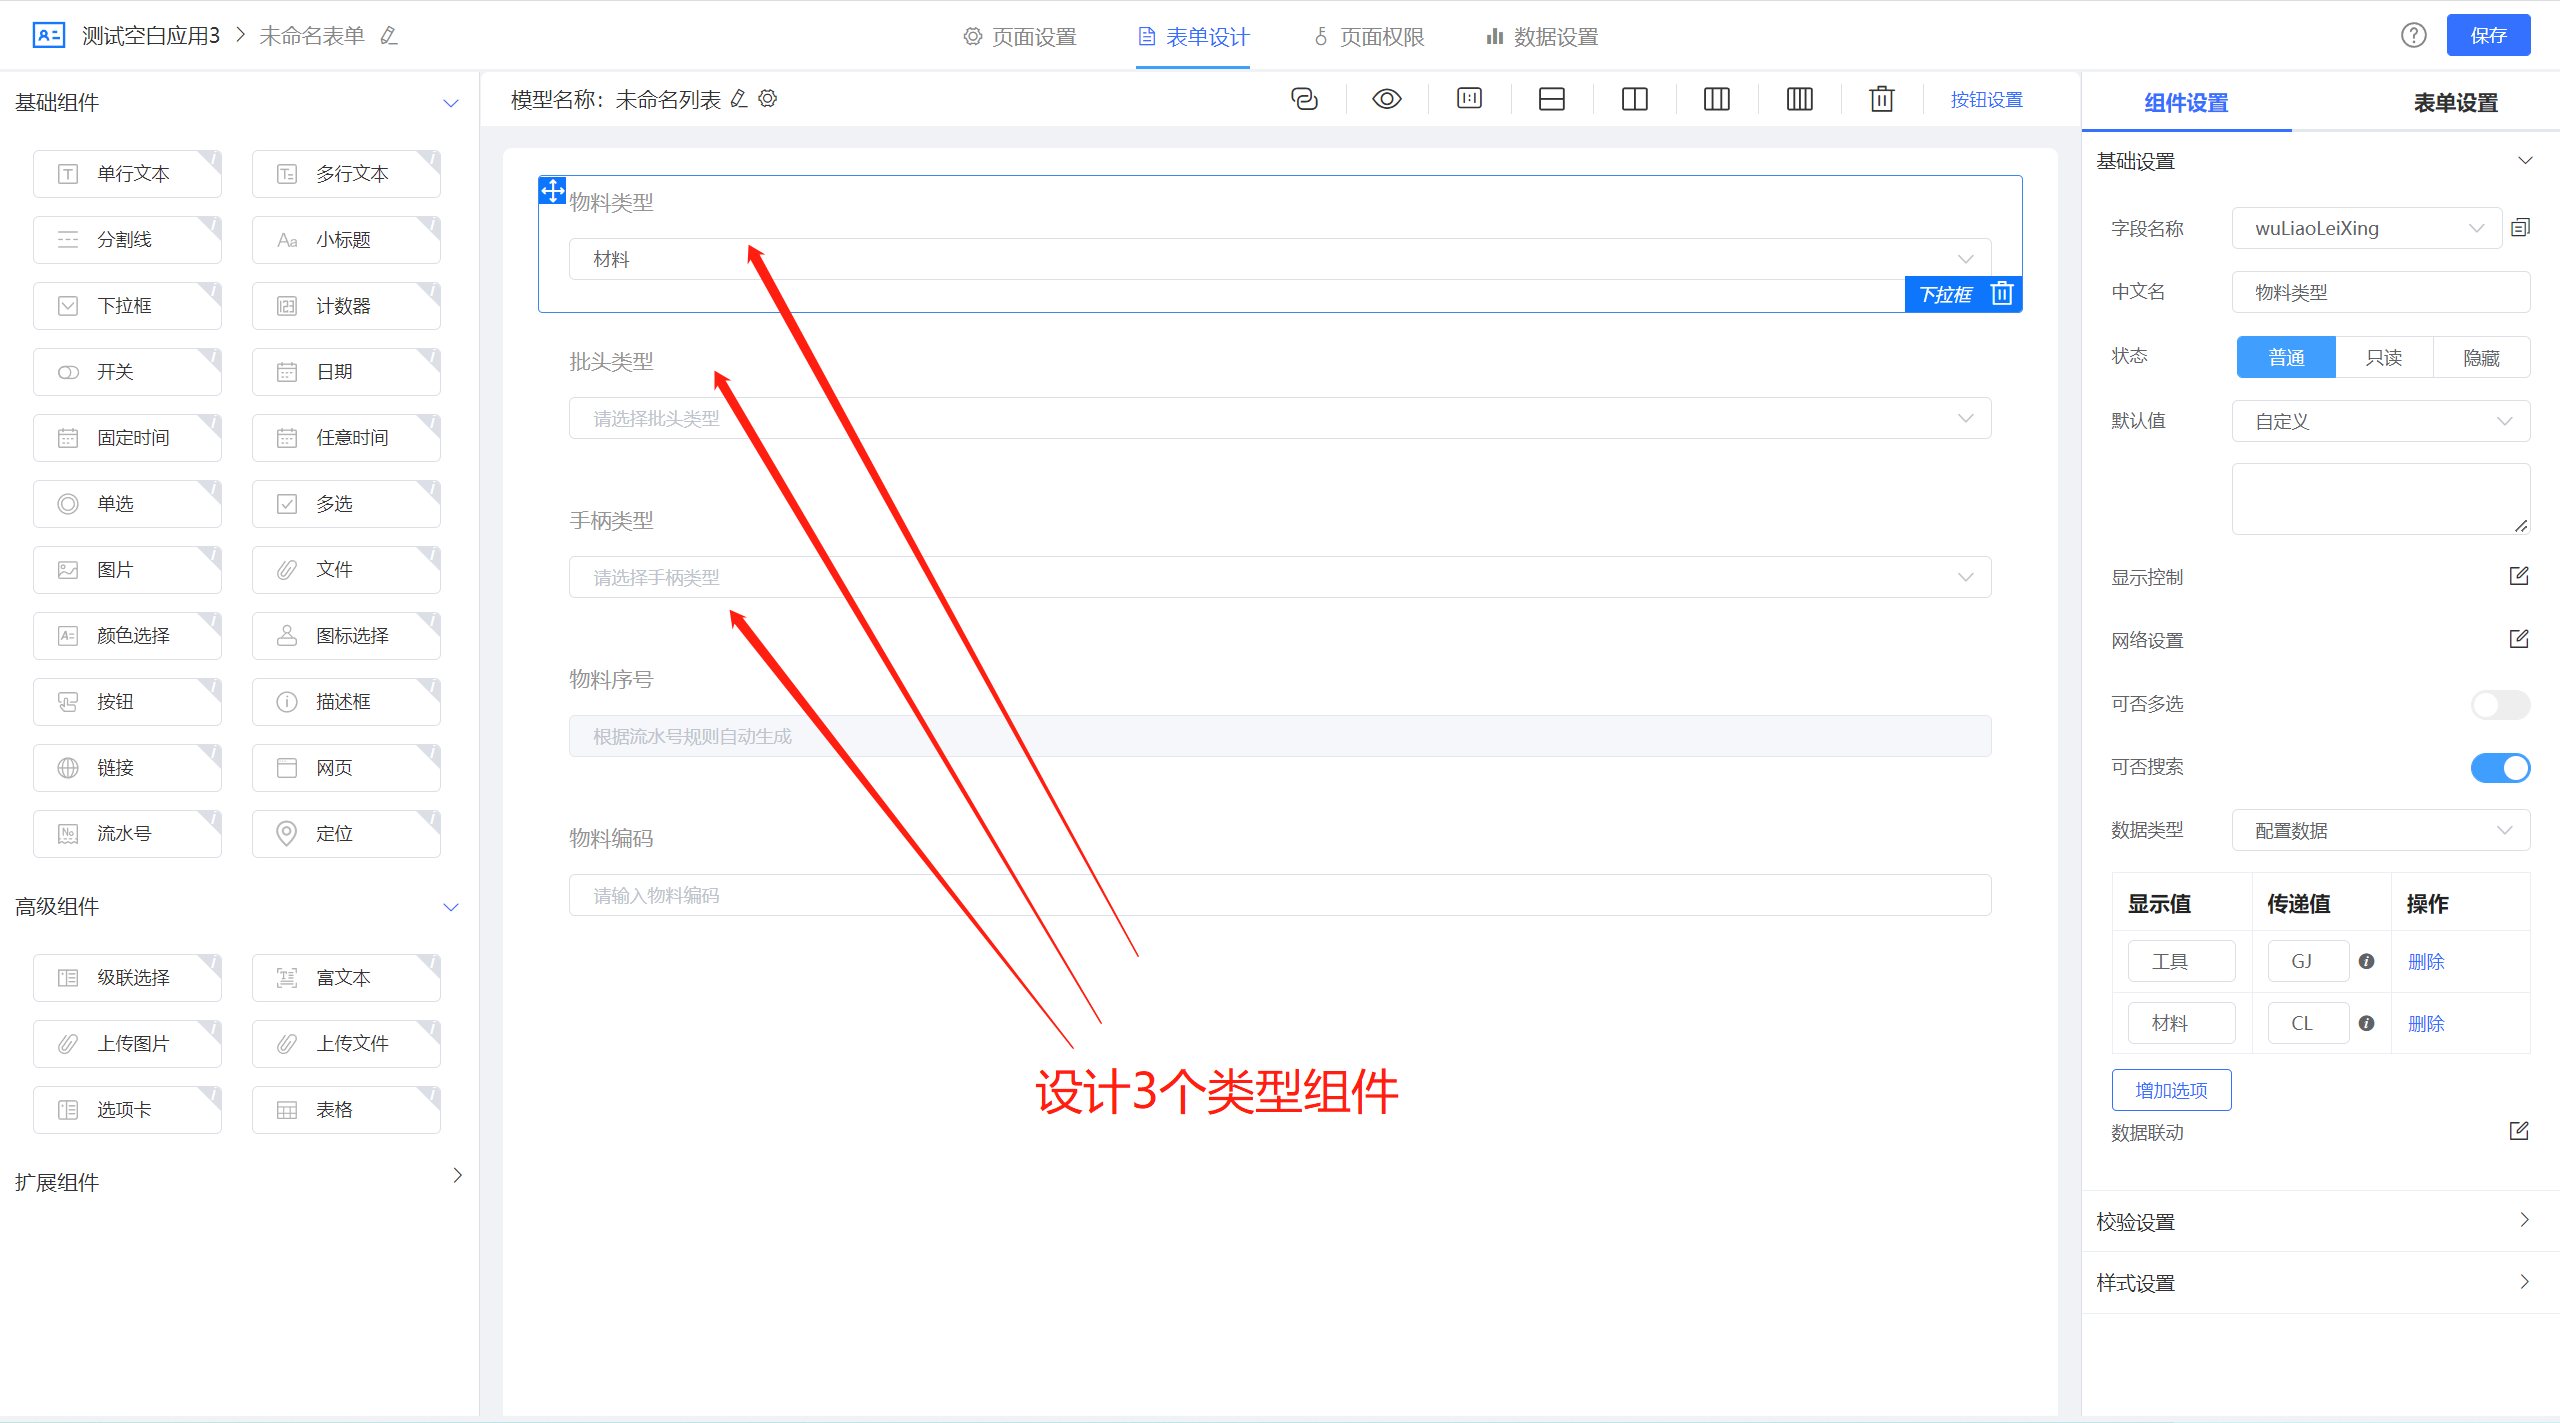
Task: Click the help question mark icon
Action: [2414, 36]
